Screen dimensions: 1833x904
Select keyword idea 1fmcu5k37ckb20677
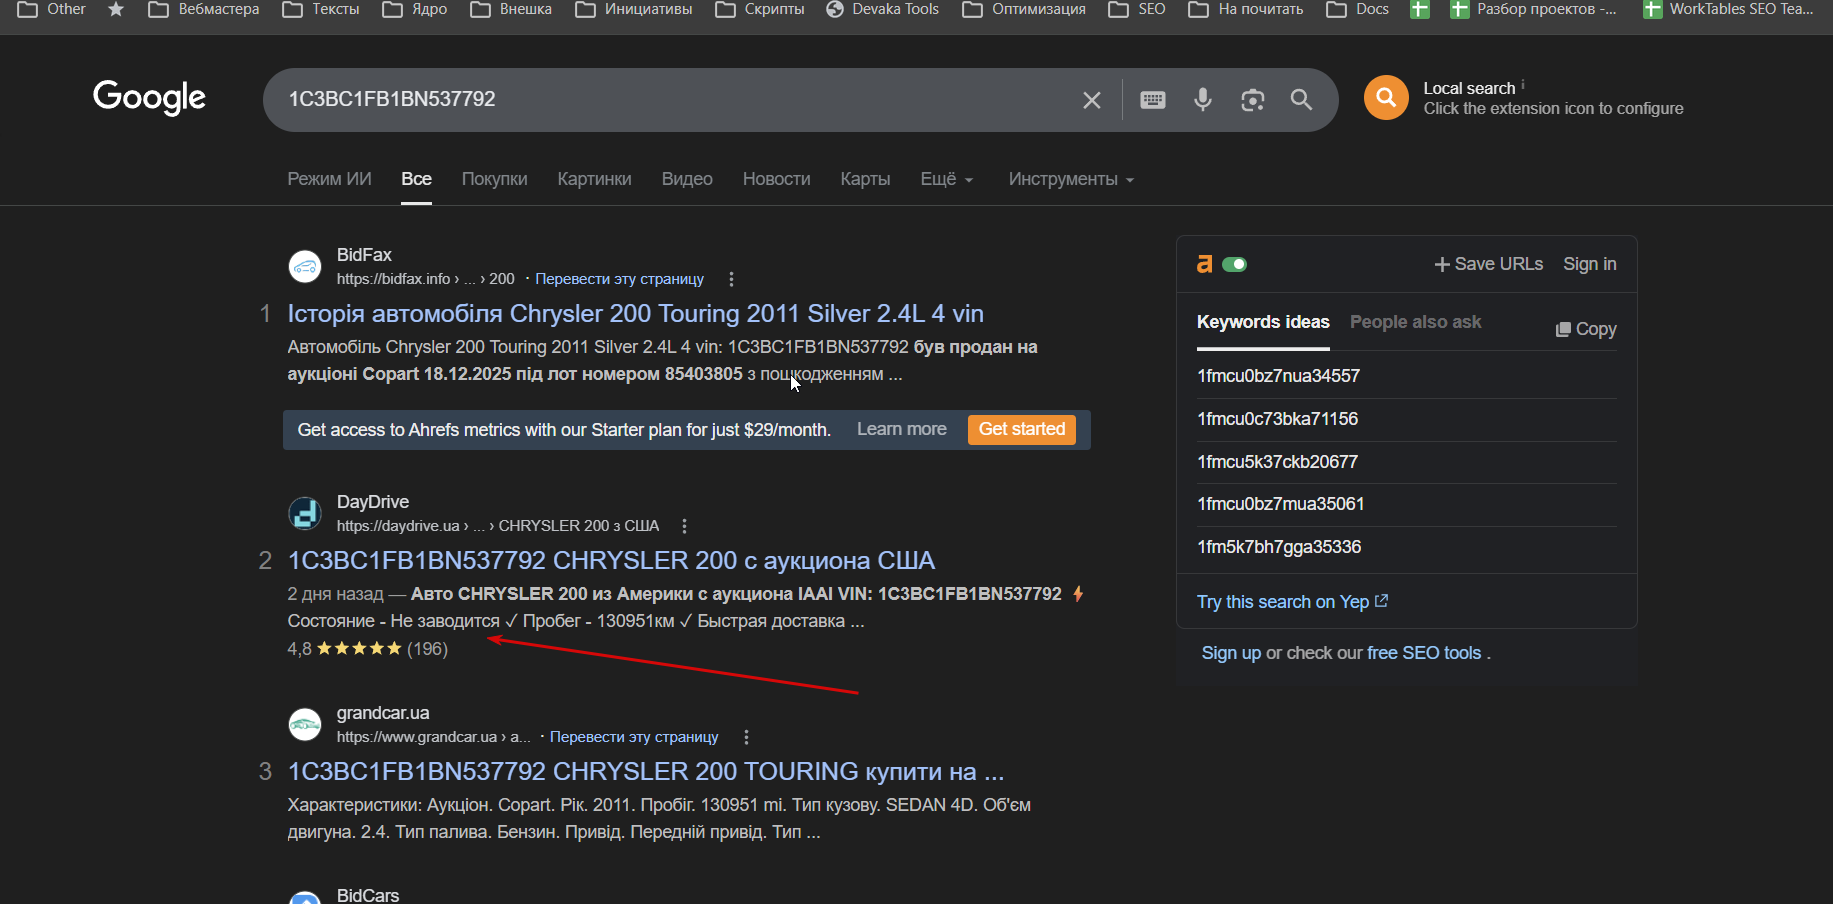[1277, 462]
